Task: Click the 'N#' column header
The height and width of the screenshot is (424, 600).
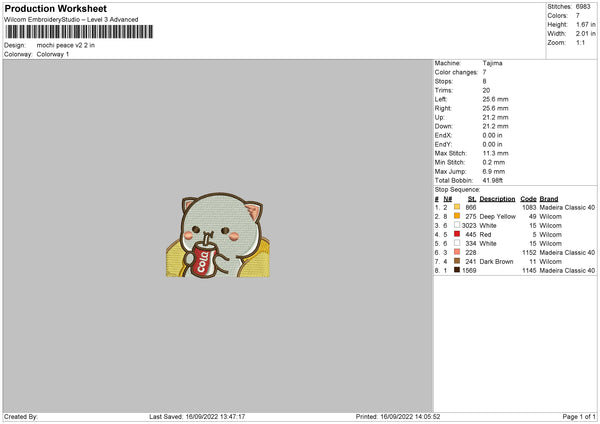Action: pyautogui.click(x=448, y=199)
